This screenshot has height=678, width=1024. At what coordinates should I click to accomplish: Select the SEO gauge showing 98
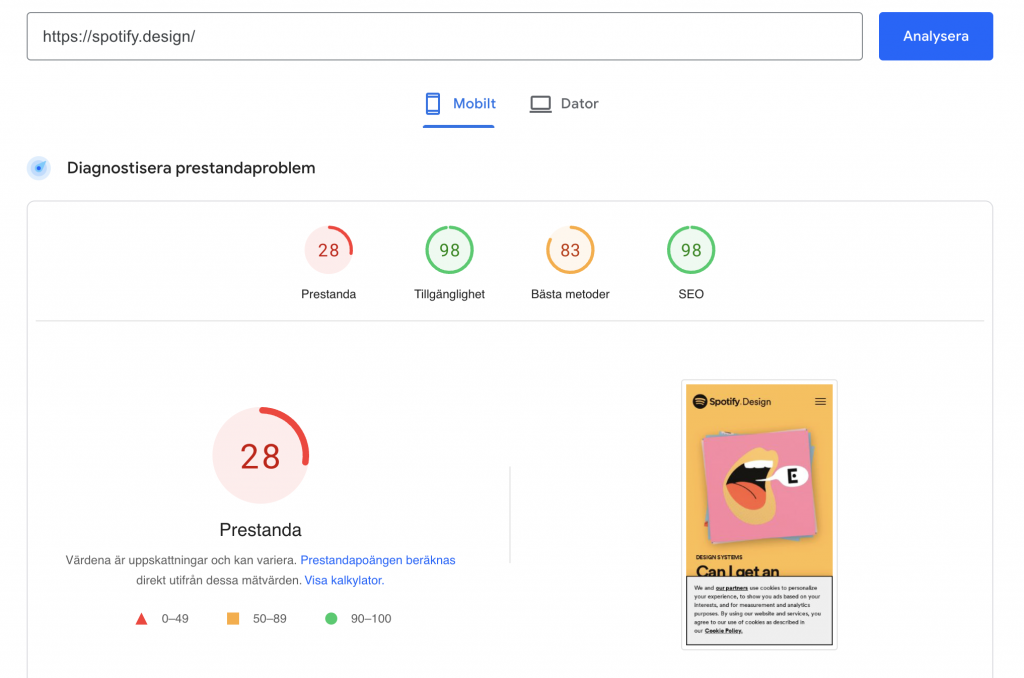point(690,250)
